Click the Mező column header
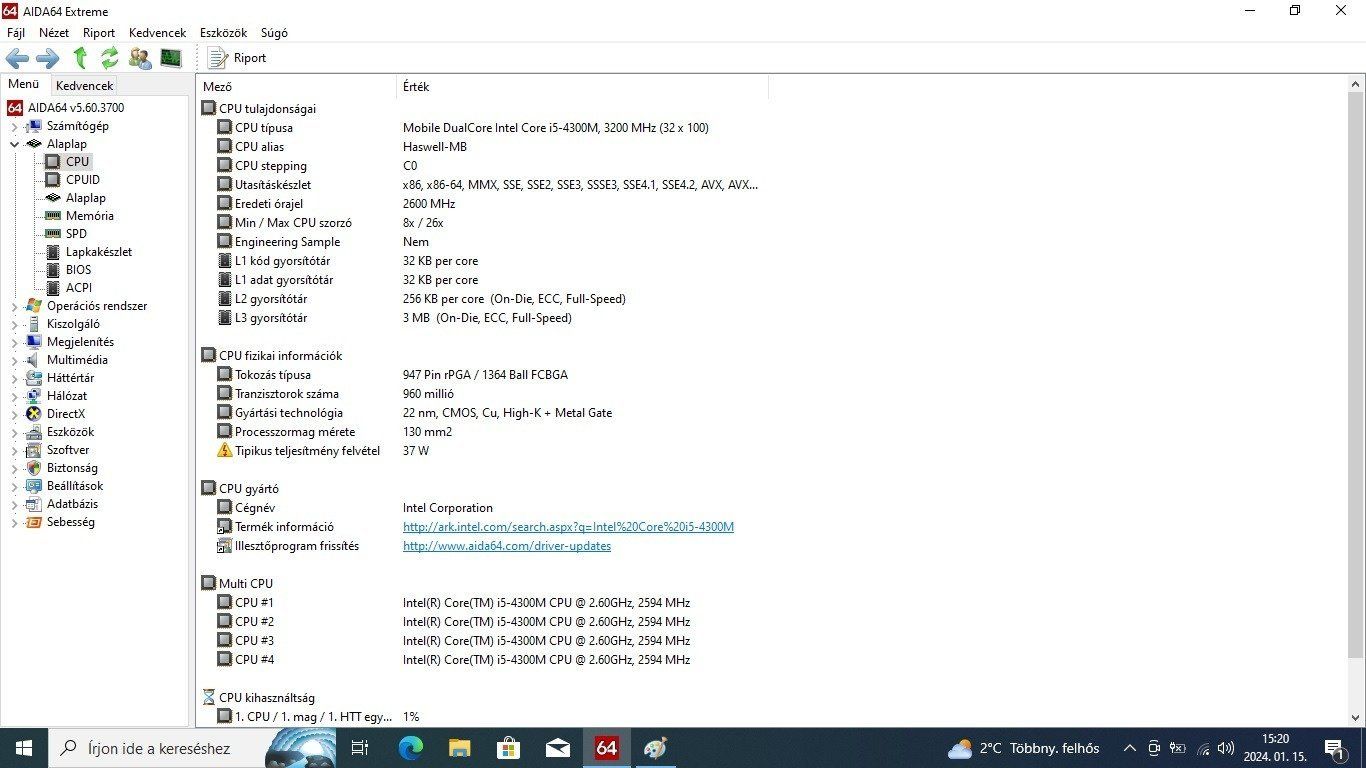 297,87
